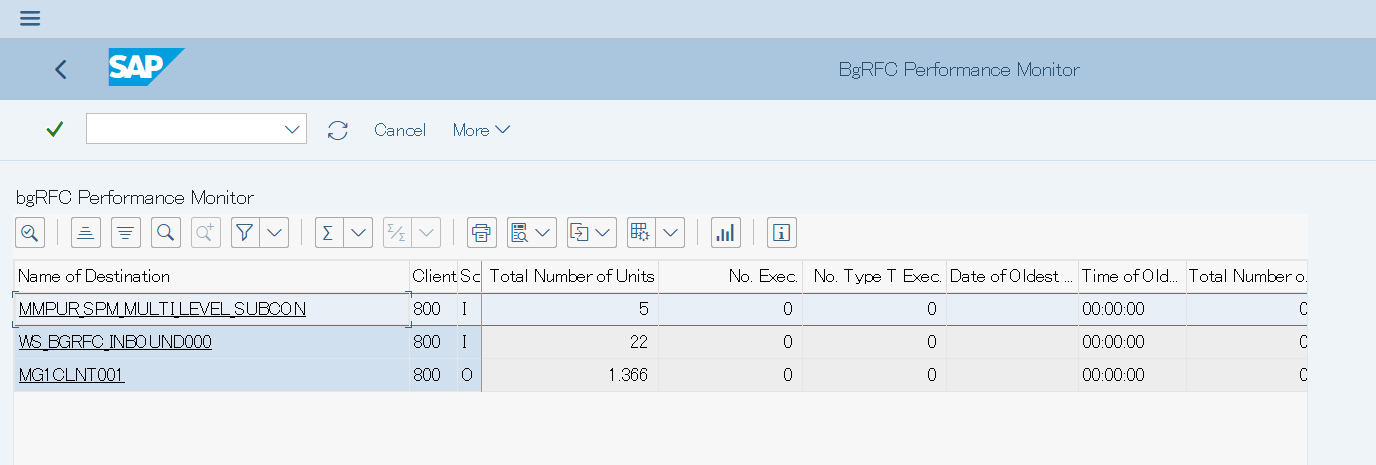Click the Cancel button

point(400,130)
